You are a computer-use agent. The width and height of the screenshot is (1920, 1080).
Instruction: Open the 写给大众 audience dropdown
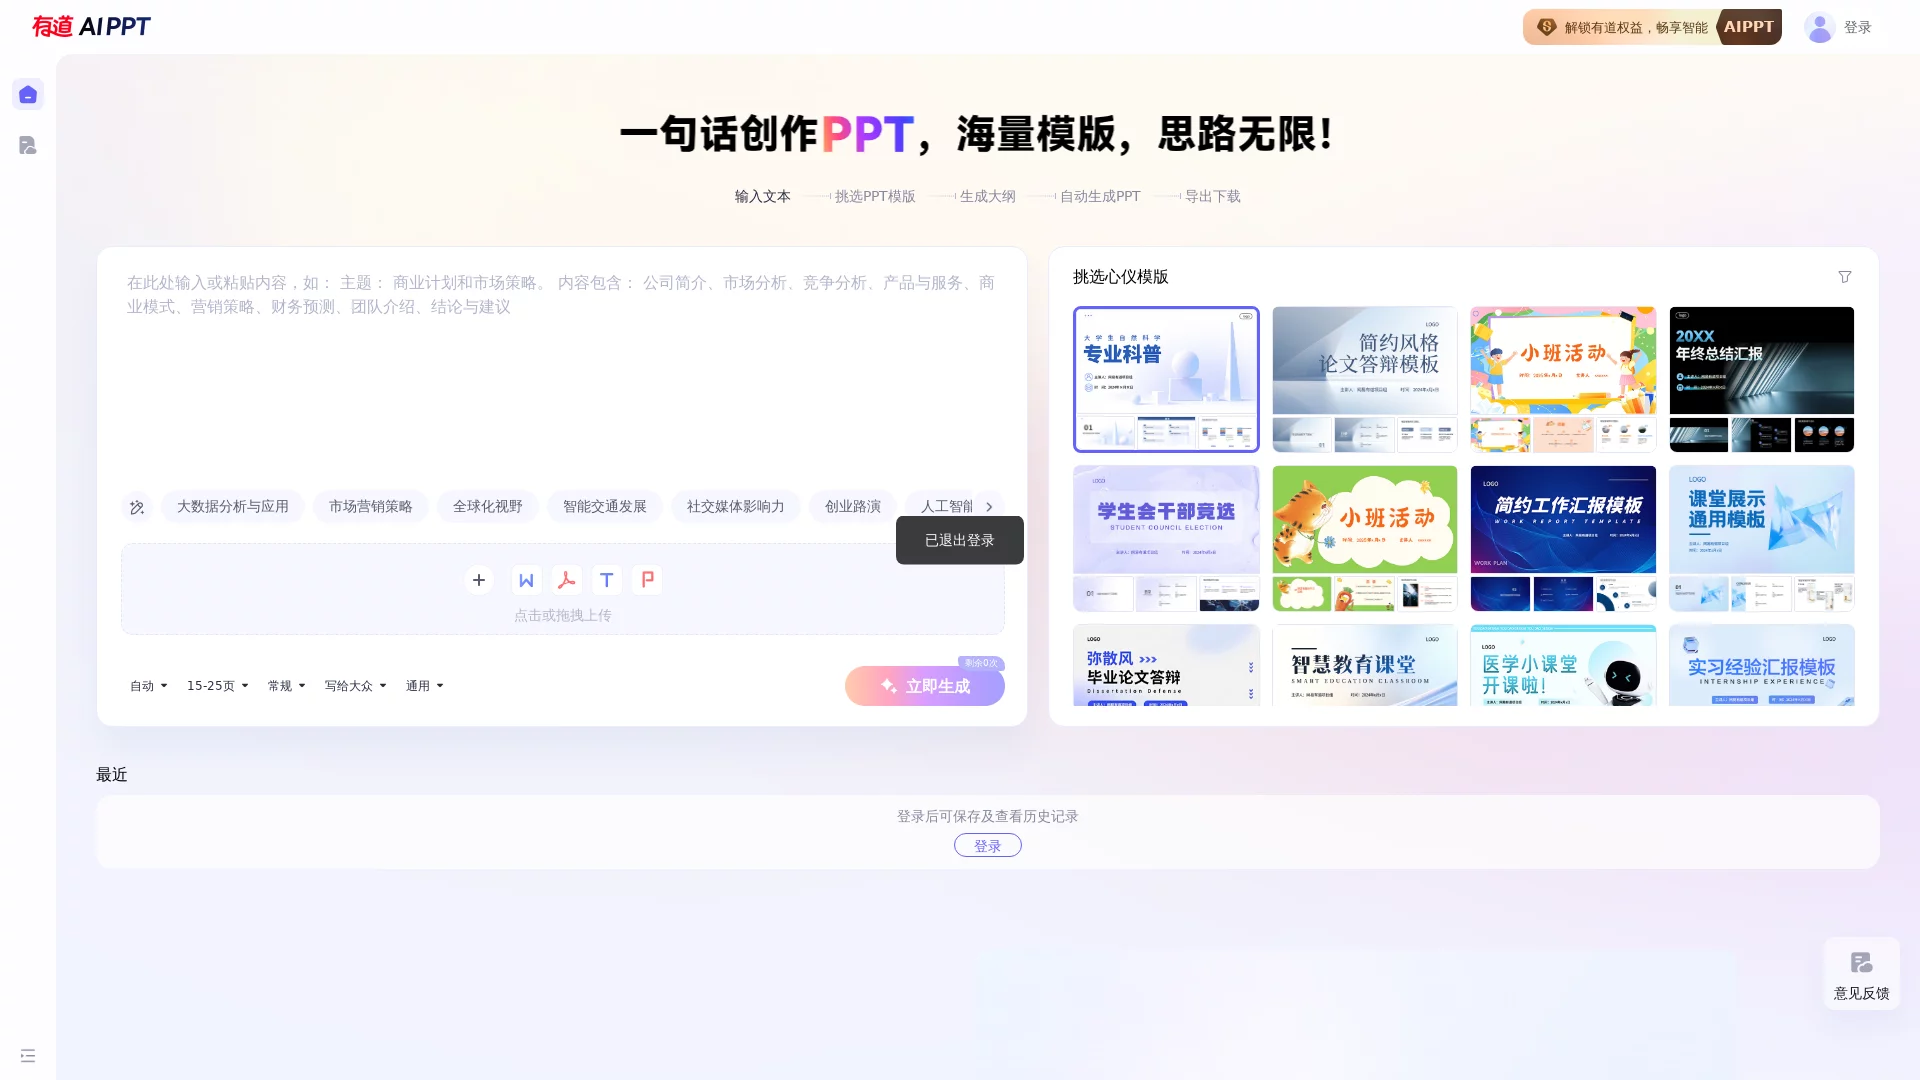click(355, 685)
